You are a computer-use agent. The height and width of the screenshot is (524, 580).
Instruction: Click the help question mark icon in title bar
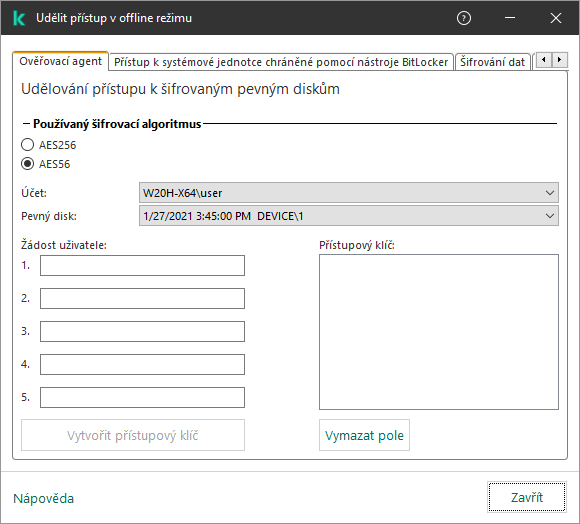[463, 18]
